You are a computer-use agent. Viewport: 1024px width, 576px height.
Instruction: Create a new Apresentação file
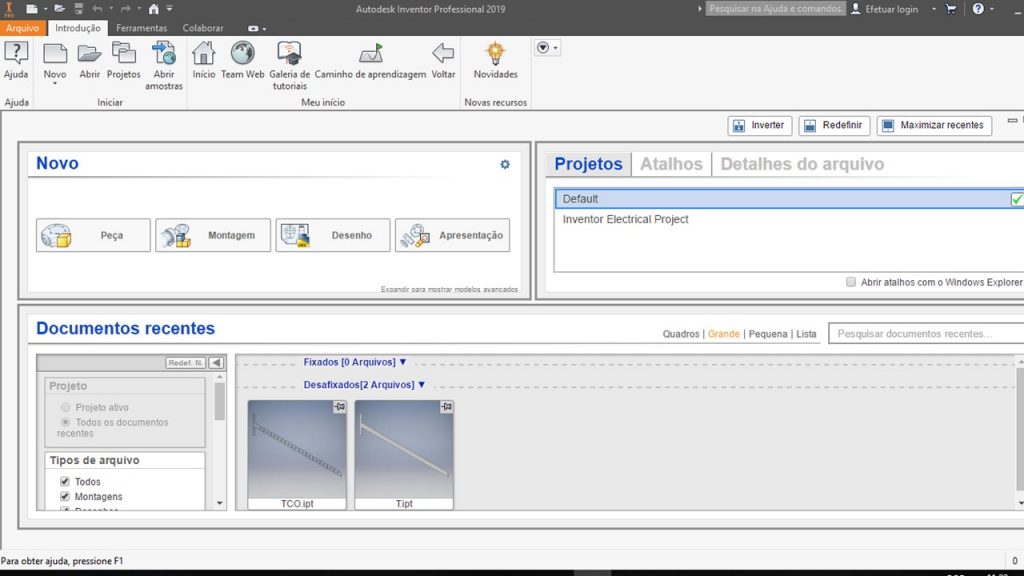pyautogui.click(x=453, y=235)
